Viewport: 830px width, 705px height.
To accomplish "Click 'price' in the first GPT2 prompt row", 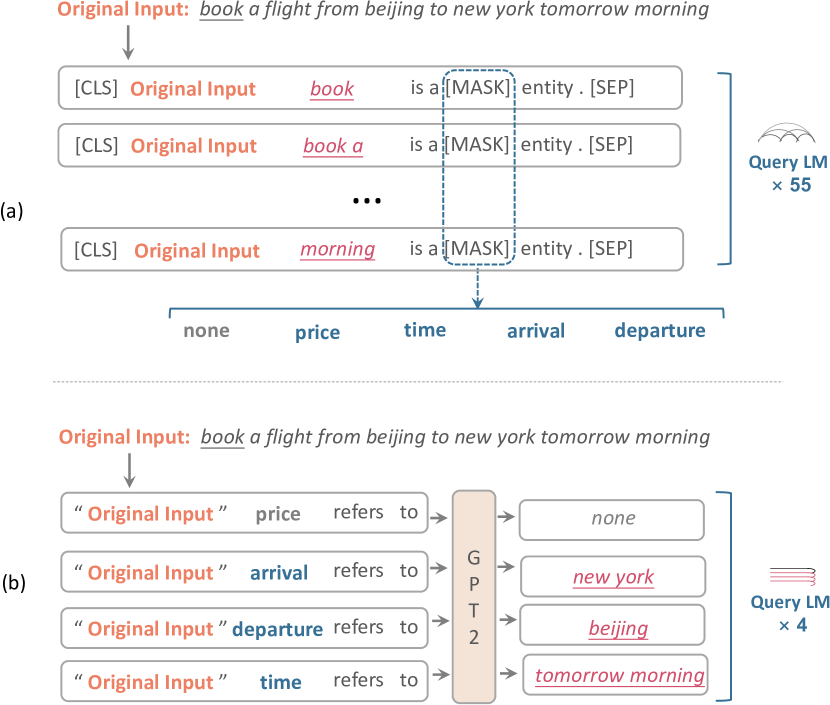I will [278, 514].
